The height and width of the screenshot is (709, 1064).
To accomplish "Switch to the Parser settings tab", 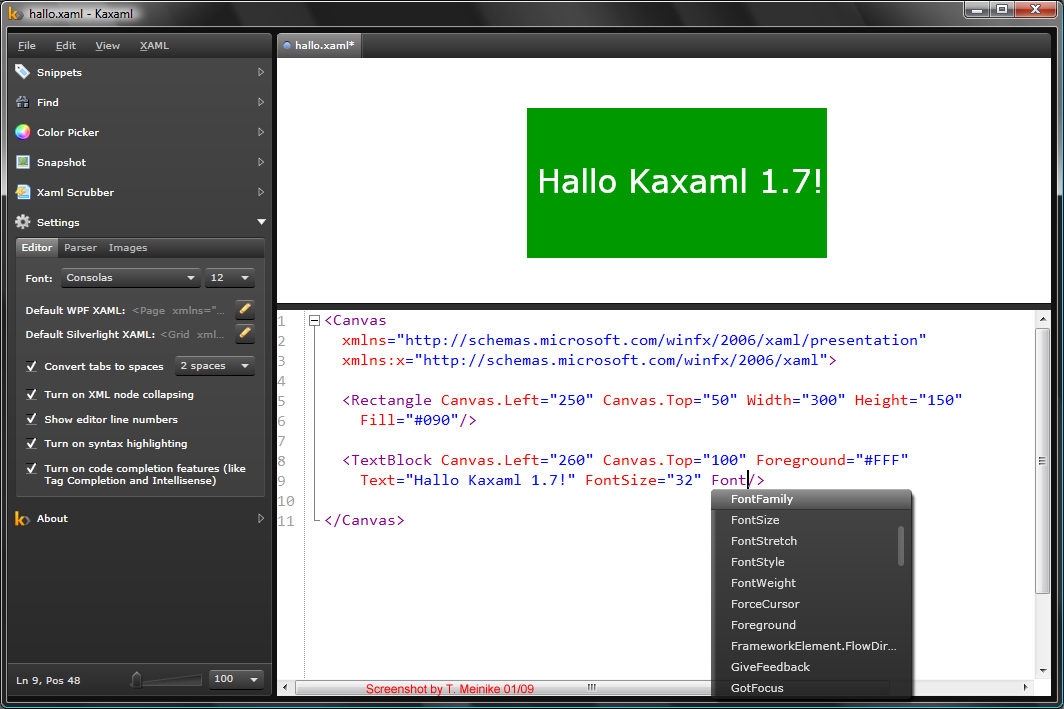I will click(80, 248).
